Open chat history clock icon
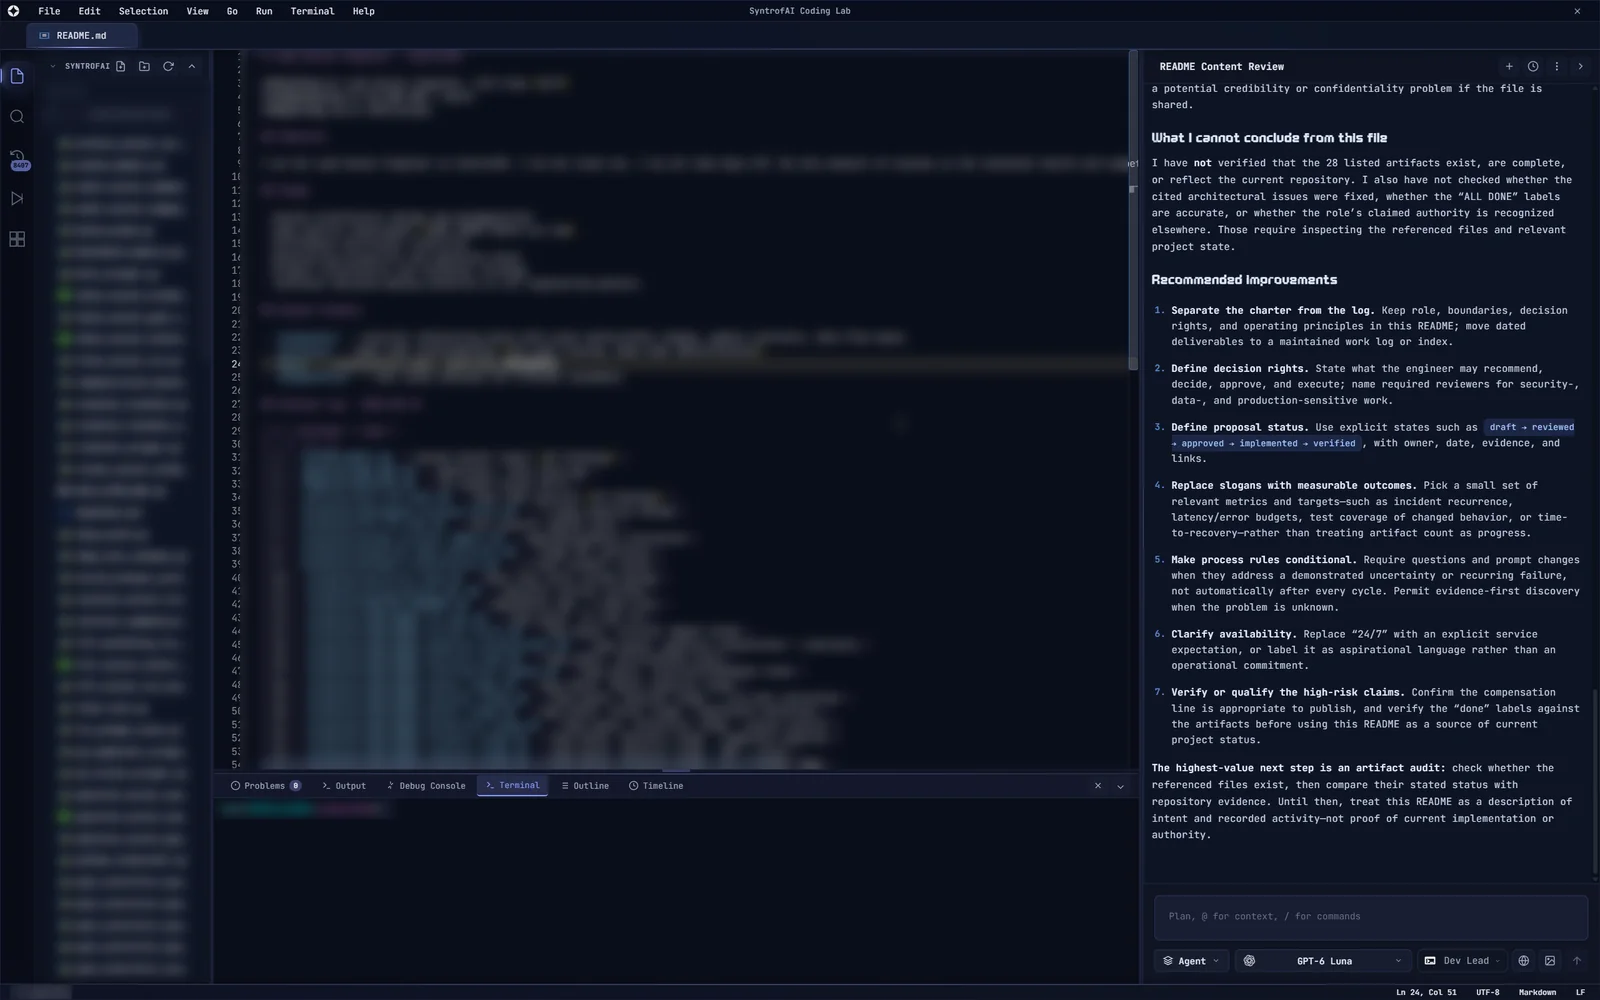The image size is (1600, 1000). (x=1533, y=66)
